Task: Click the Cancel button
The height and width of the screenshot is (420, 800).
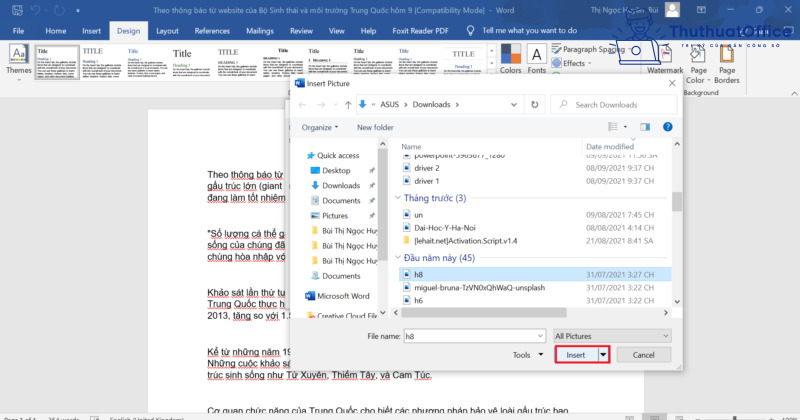Action: coord(643,355)
